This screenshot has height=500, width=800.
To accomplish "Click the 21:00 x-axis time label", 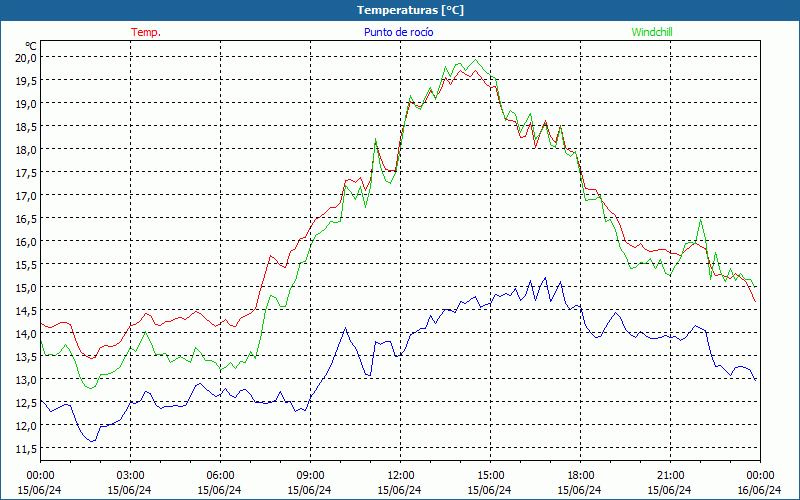I will click(x=670, y=475).
